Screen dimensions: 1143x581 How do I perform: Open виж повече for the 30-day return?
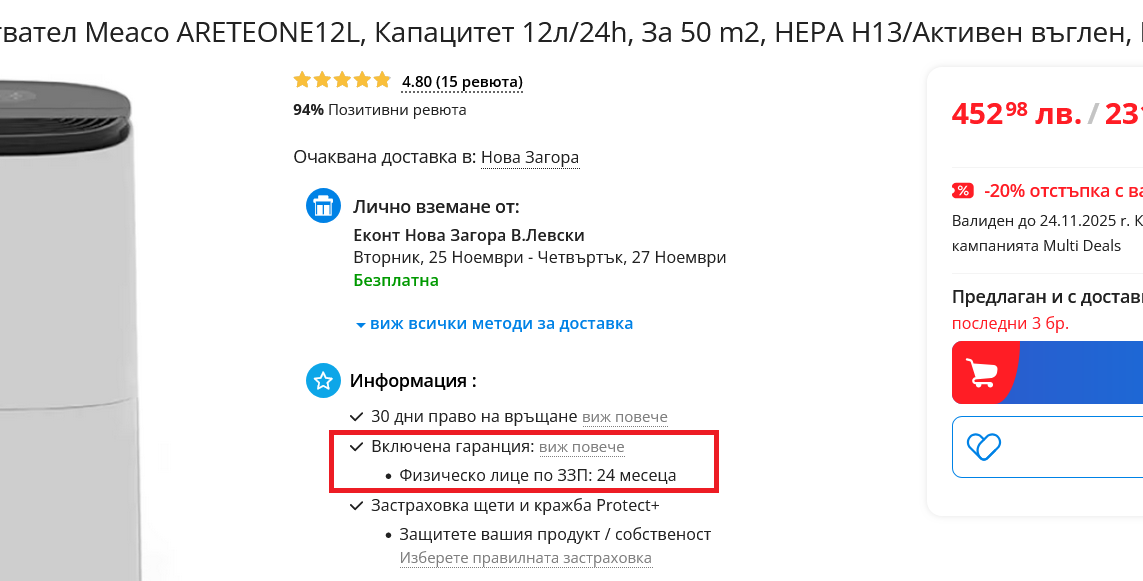[625, 417]
